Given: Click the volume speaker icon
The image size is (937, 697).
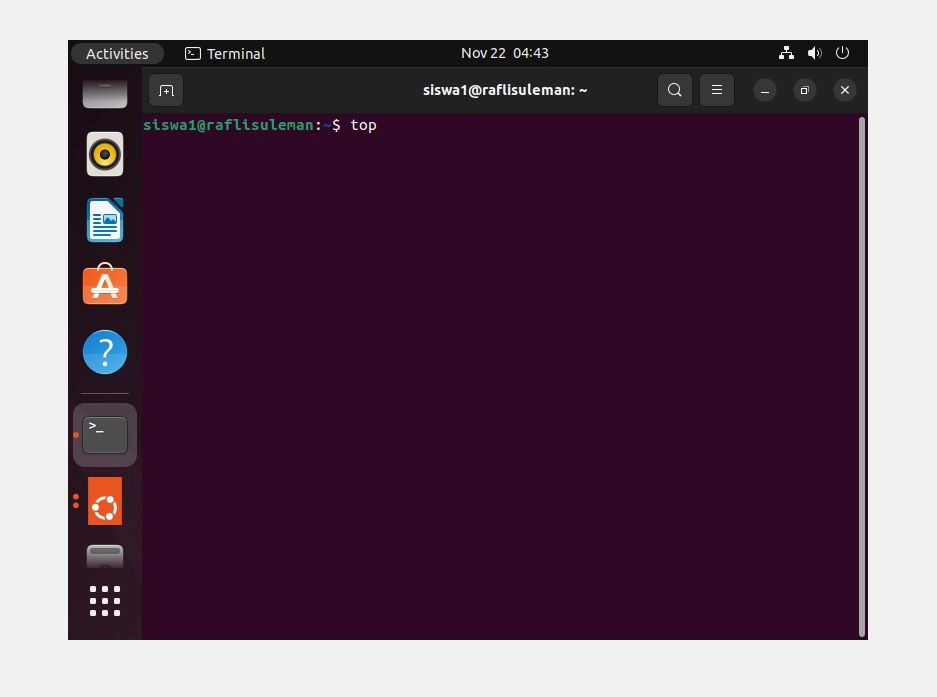Looking at the screenshot, I should [814, 53].
